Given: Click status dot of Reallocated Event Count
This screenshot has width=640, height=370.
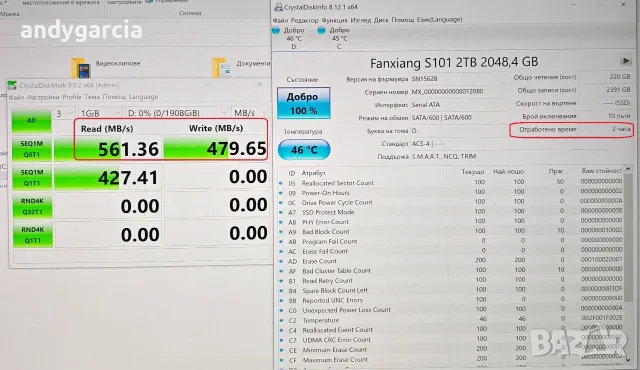Looking at the screenshot, I should [281, 330].
